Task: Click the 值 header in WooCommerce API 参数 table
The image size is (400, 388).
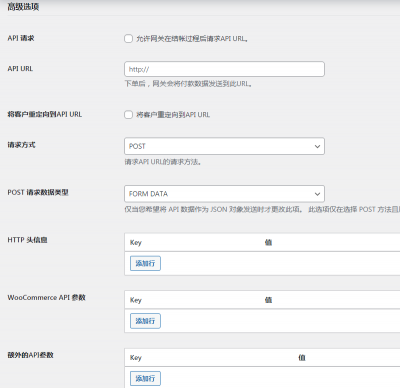Action: click(x=268, y=300)
